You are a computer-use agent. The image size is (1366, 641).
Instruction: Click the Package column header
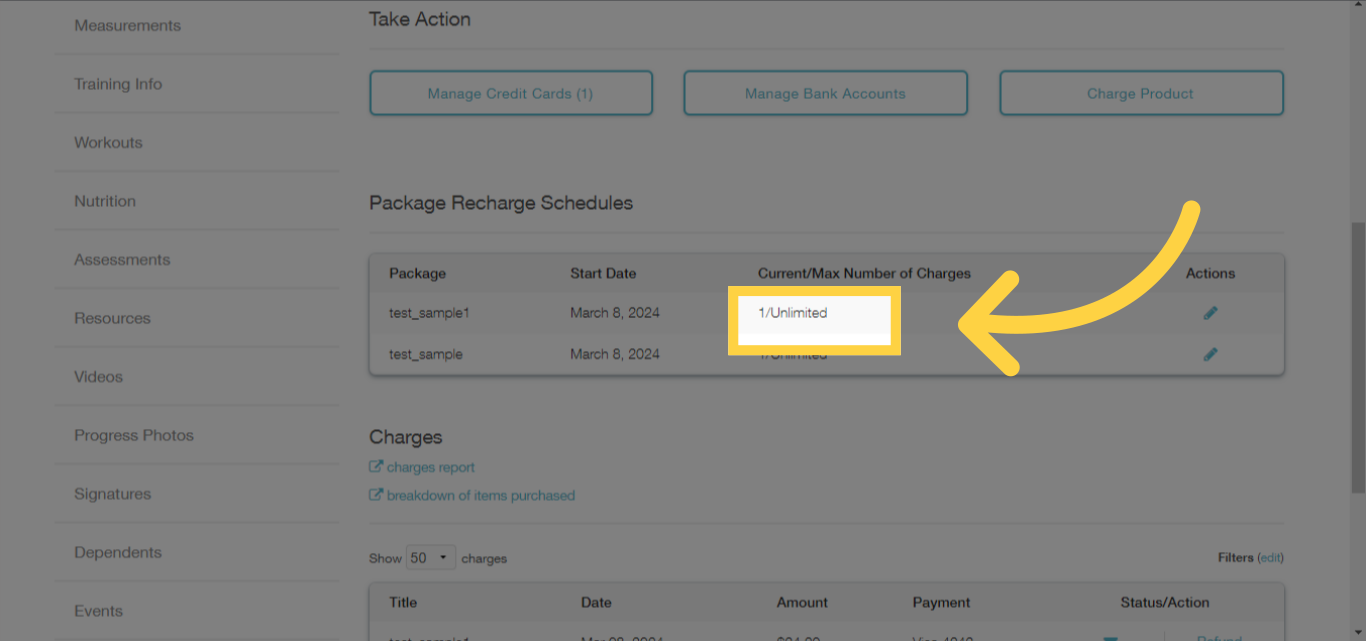pos(417,273)
